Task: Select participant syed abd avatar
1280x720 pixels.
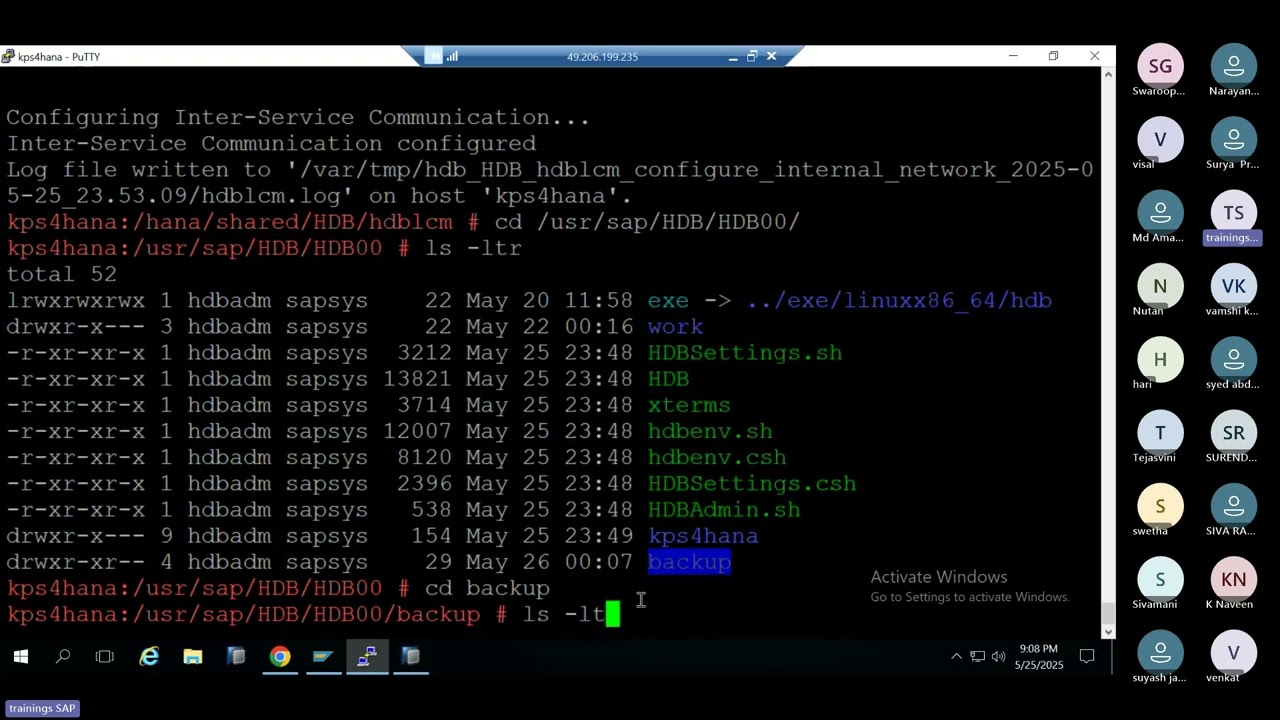Action: (x=1233, y=360)
